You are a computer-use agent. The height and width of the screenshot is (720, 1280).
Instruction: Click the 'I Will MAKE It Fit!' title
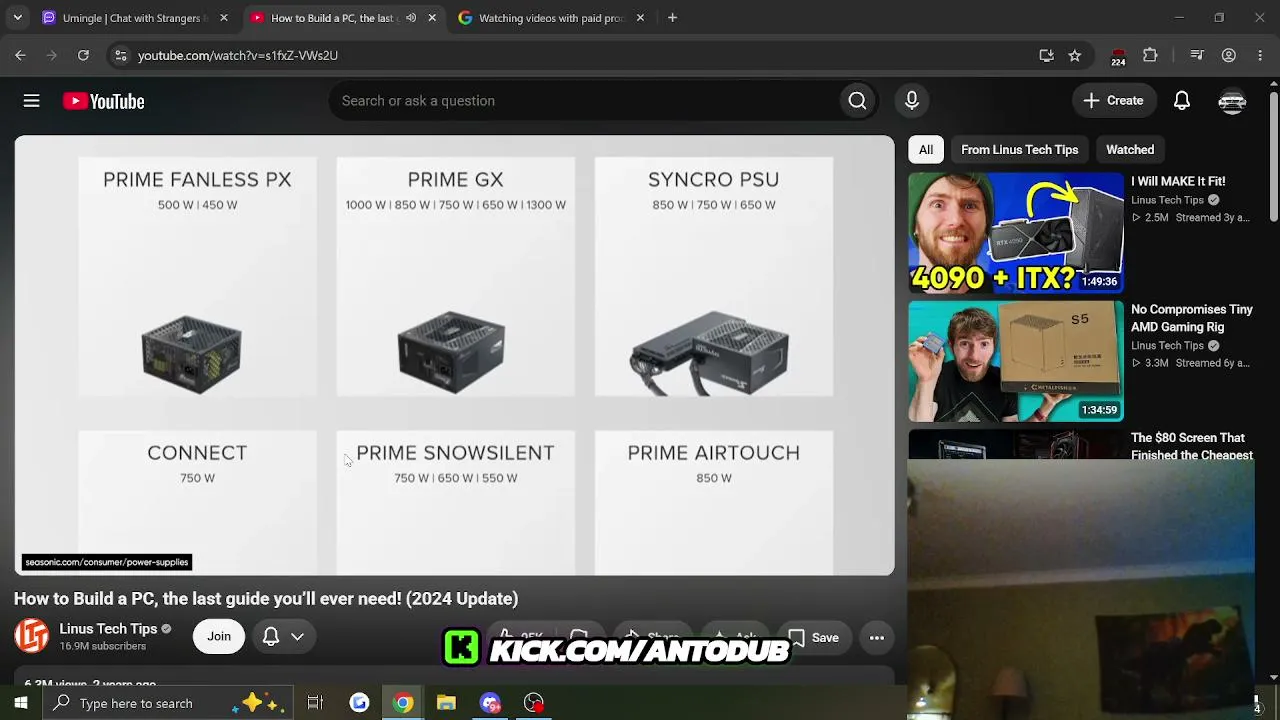click(1178, 182)
